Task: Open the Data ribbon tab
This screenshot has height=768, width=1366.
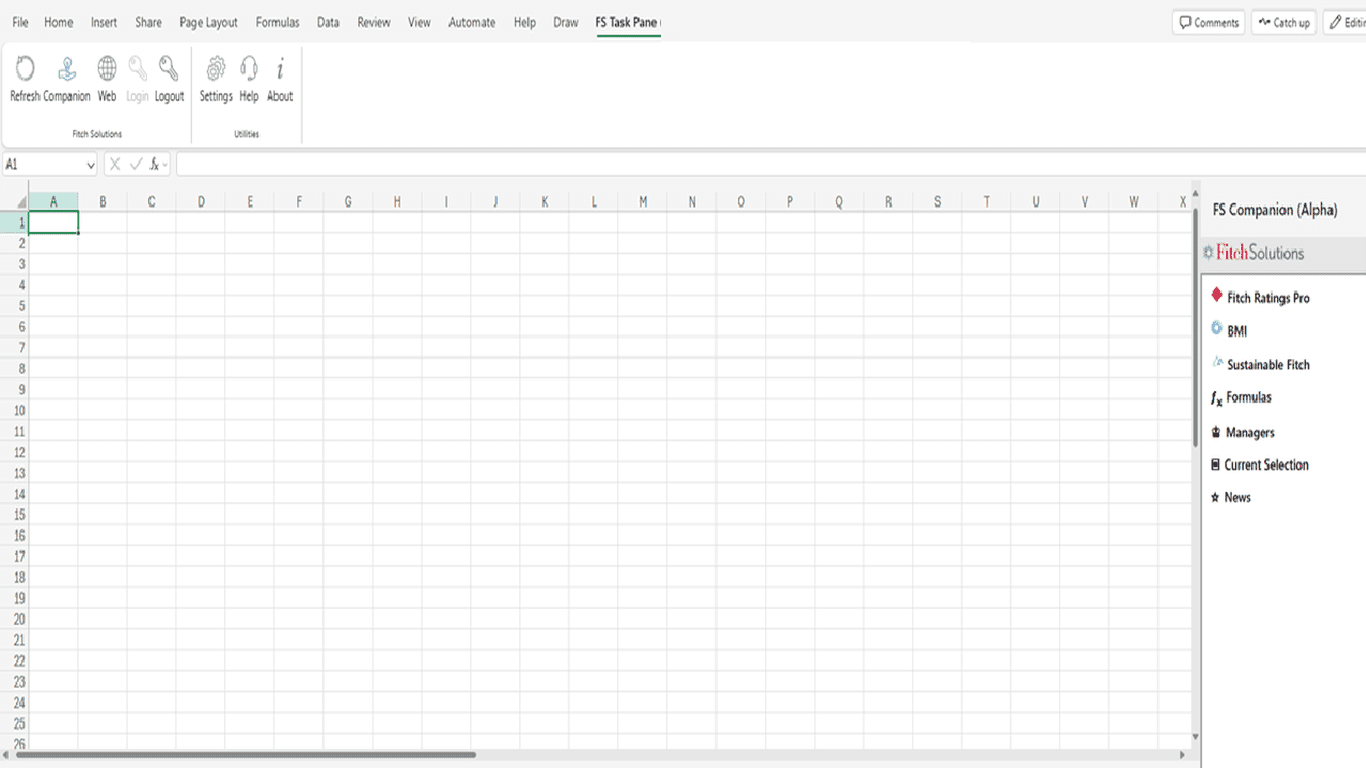Action: click(328, 22)
